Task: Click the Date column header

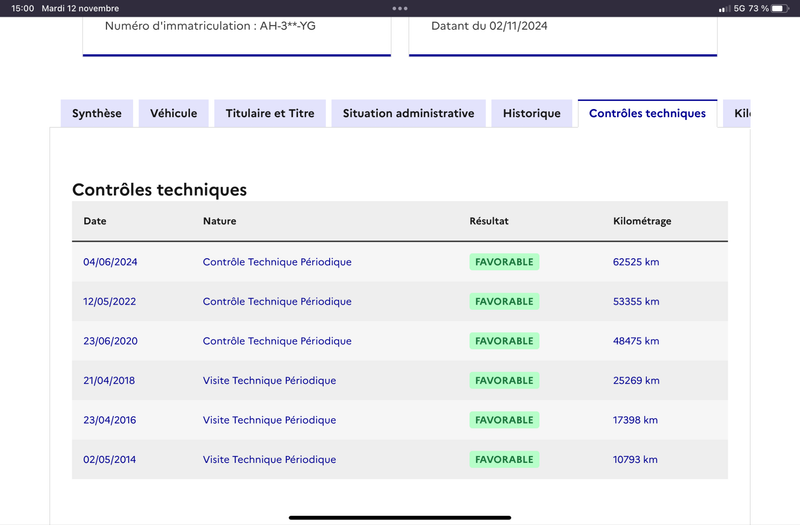Action: pos(95,221)
